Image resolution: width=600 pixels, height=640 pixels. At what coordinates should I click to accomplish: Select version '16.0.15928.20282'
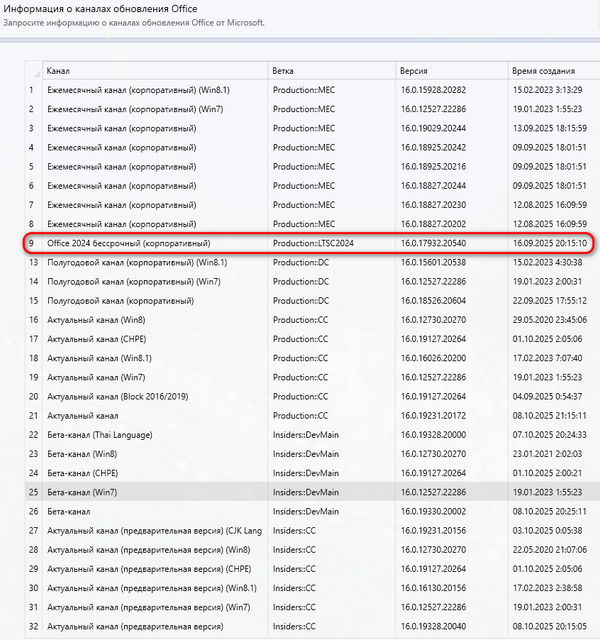pos(451,90)
